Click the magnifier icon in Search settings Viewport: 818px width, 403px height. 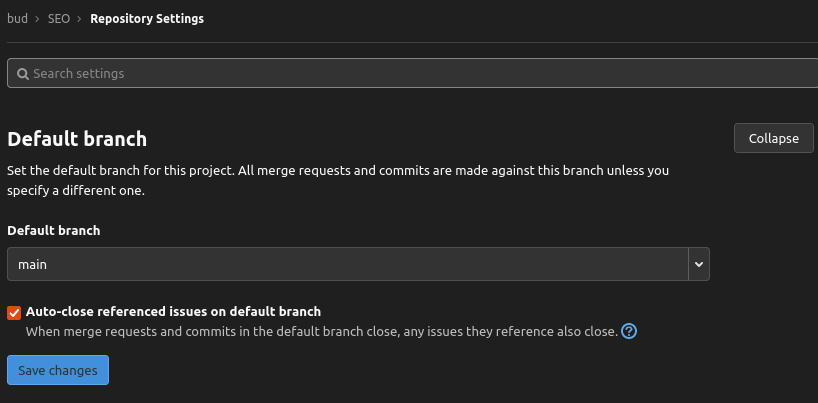click(x=22, y=74)
